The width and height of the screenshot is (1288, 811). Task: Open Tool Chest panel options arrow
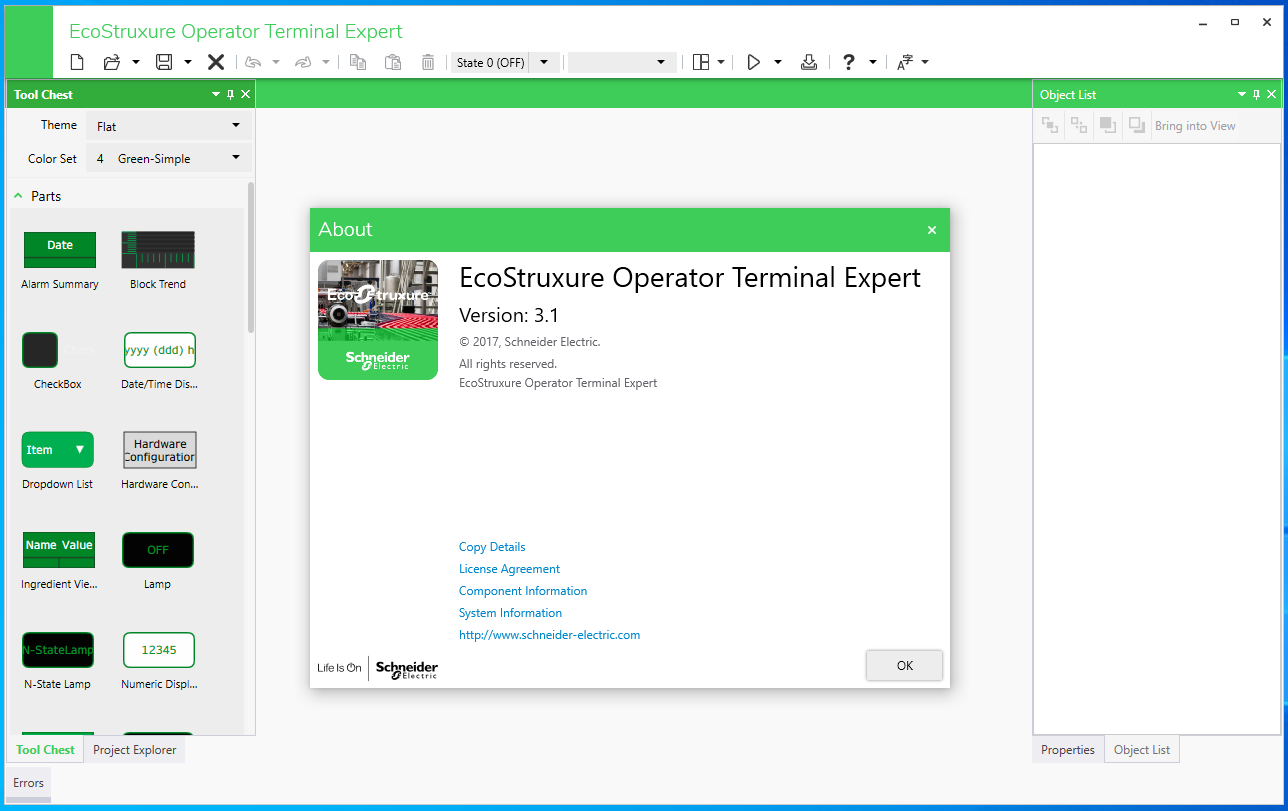point(216,94)
